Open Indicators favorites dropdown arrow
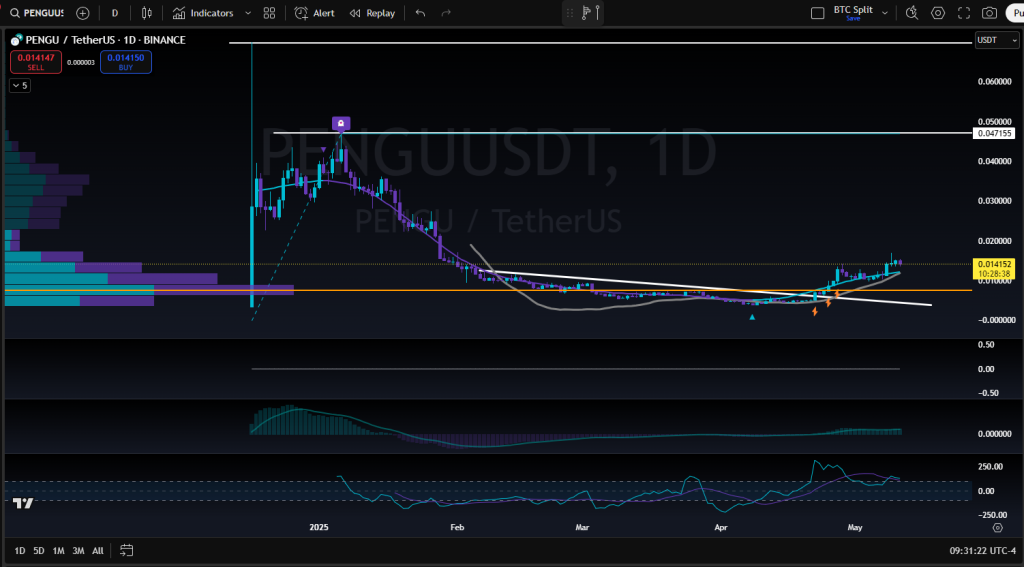The width and height of the screenshot is (1024, 567). pos(246,13)
